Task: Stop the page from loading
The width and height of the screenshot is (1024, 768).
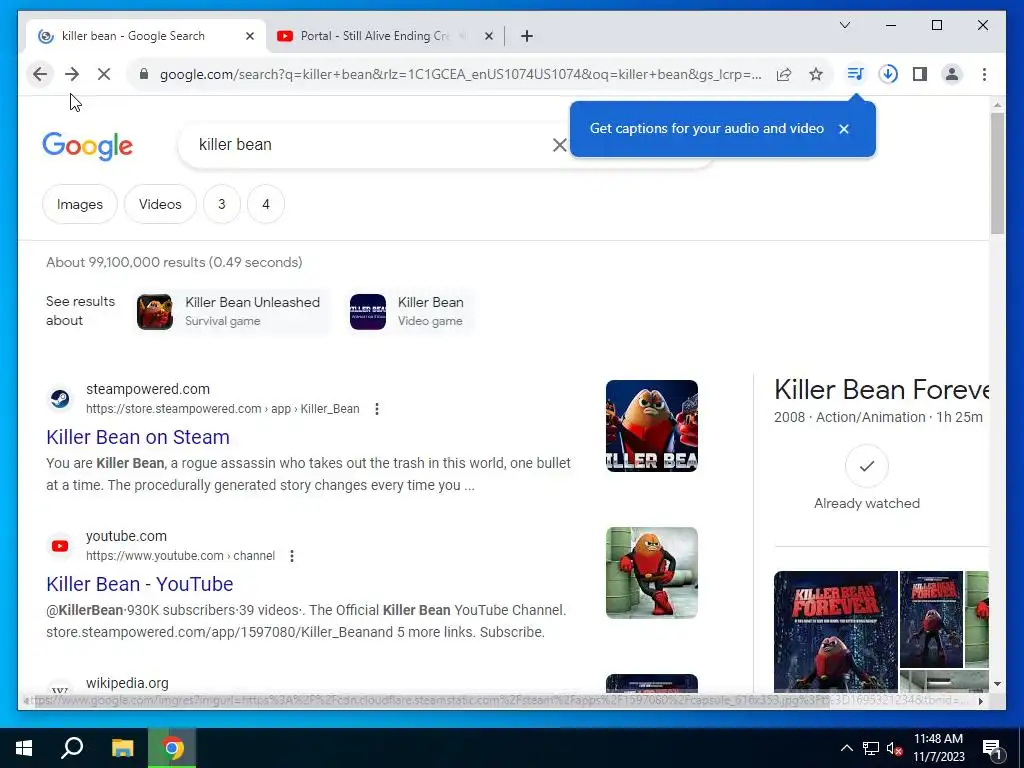Action: coord(104,74)
